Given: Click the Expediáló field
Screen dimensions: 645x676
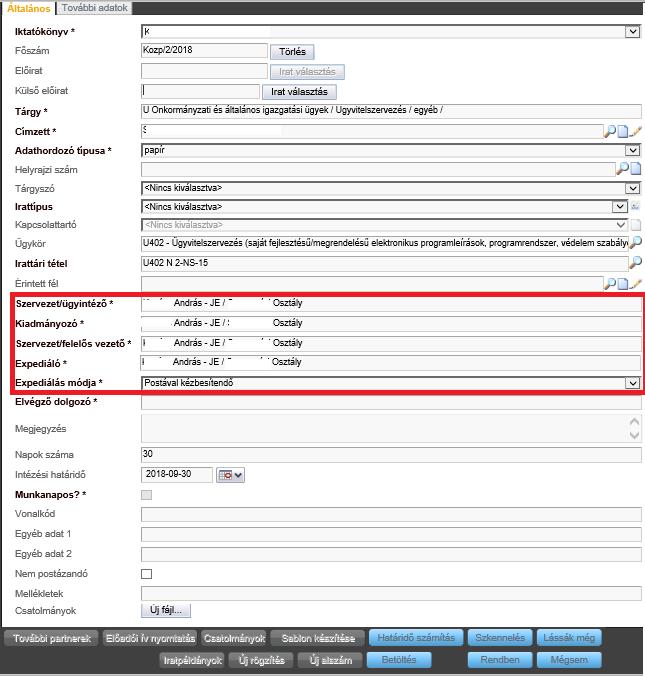Looking at the screenshot, I should (x=391, y=363).
